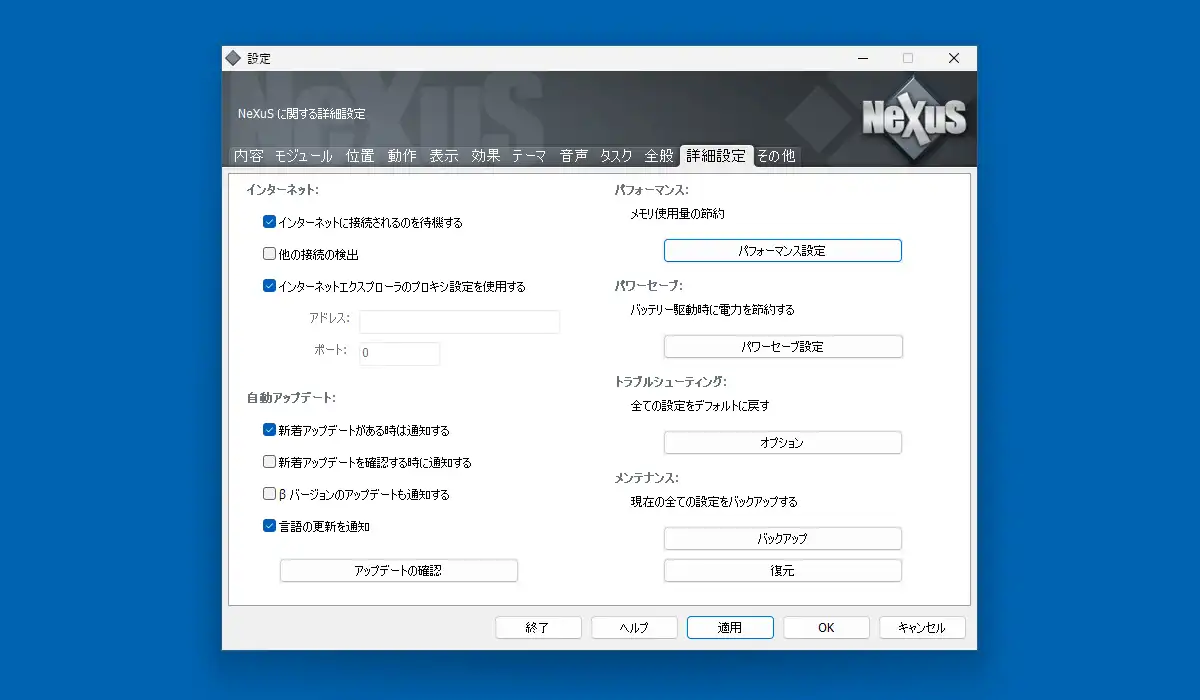Open the 表示 tab
1200x700 pixels.
pyautogui.click(x=444, y=156)
